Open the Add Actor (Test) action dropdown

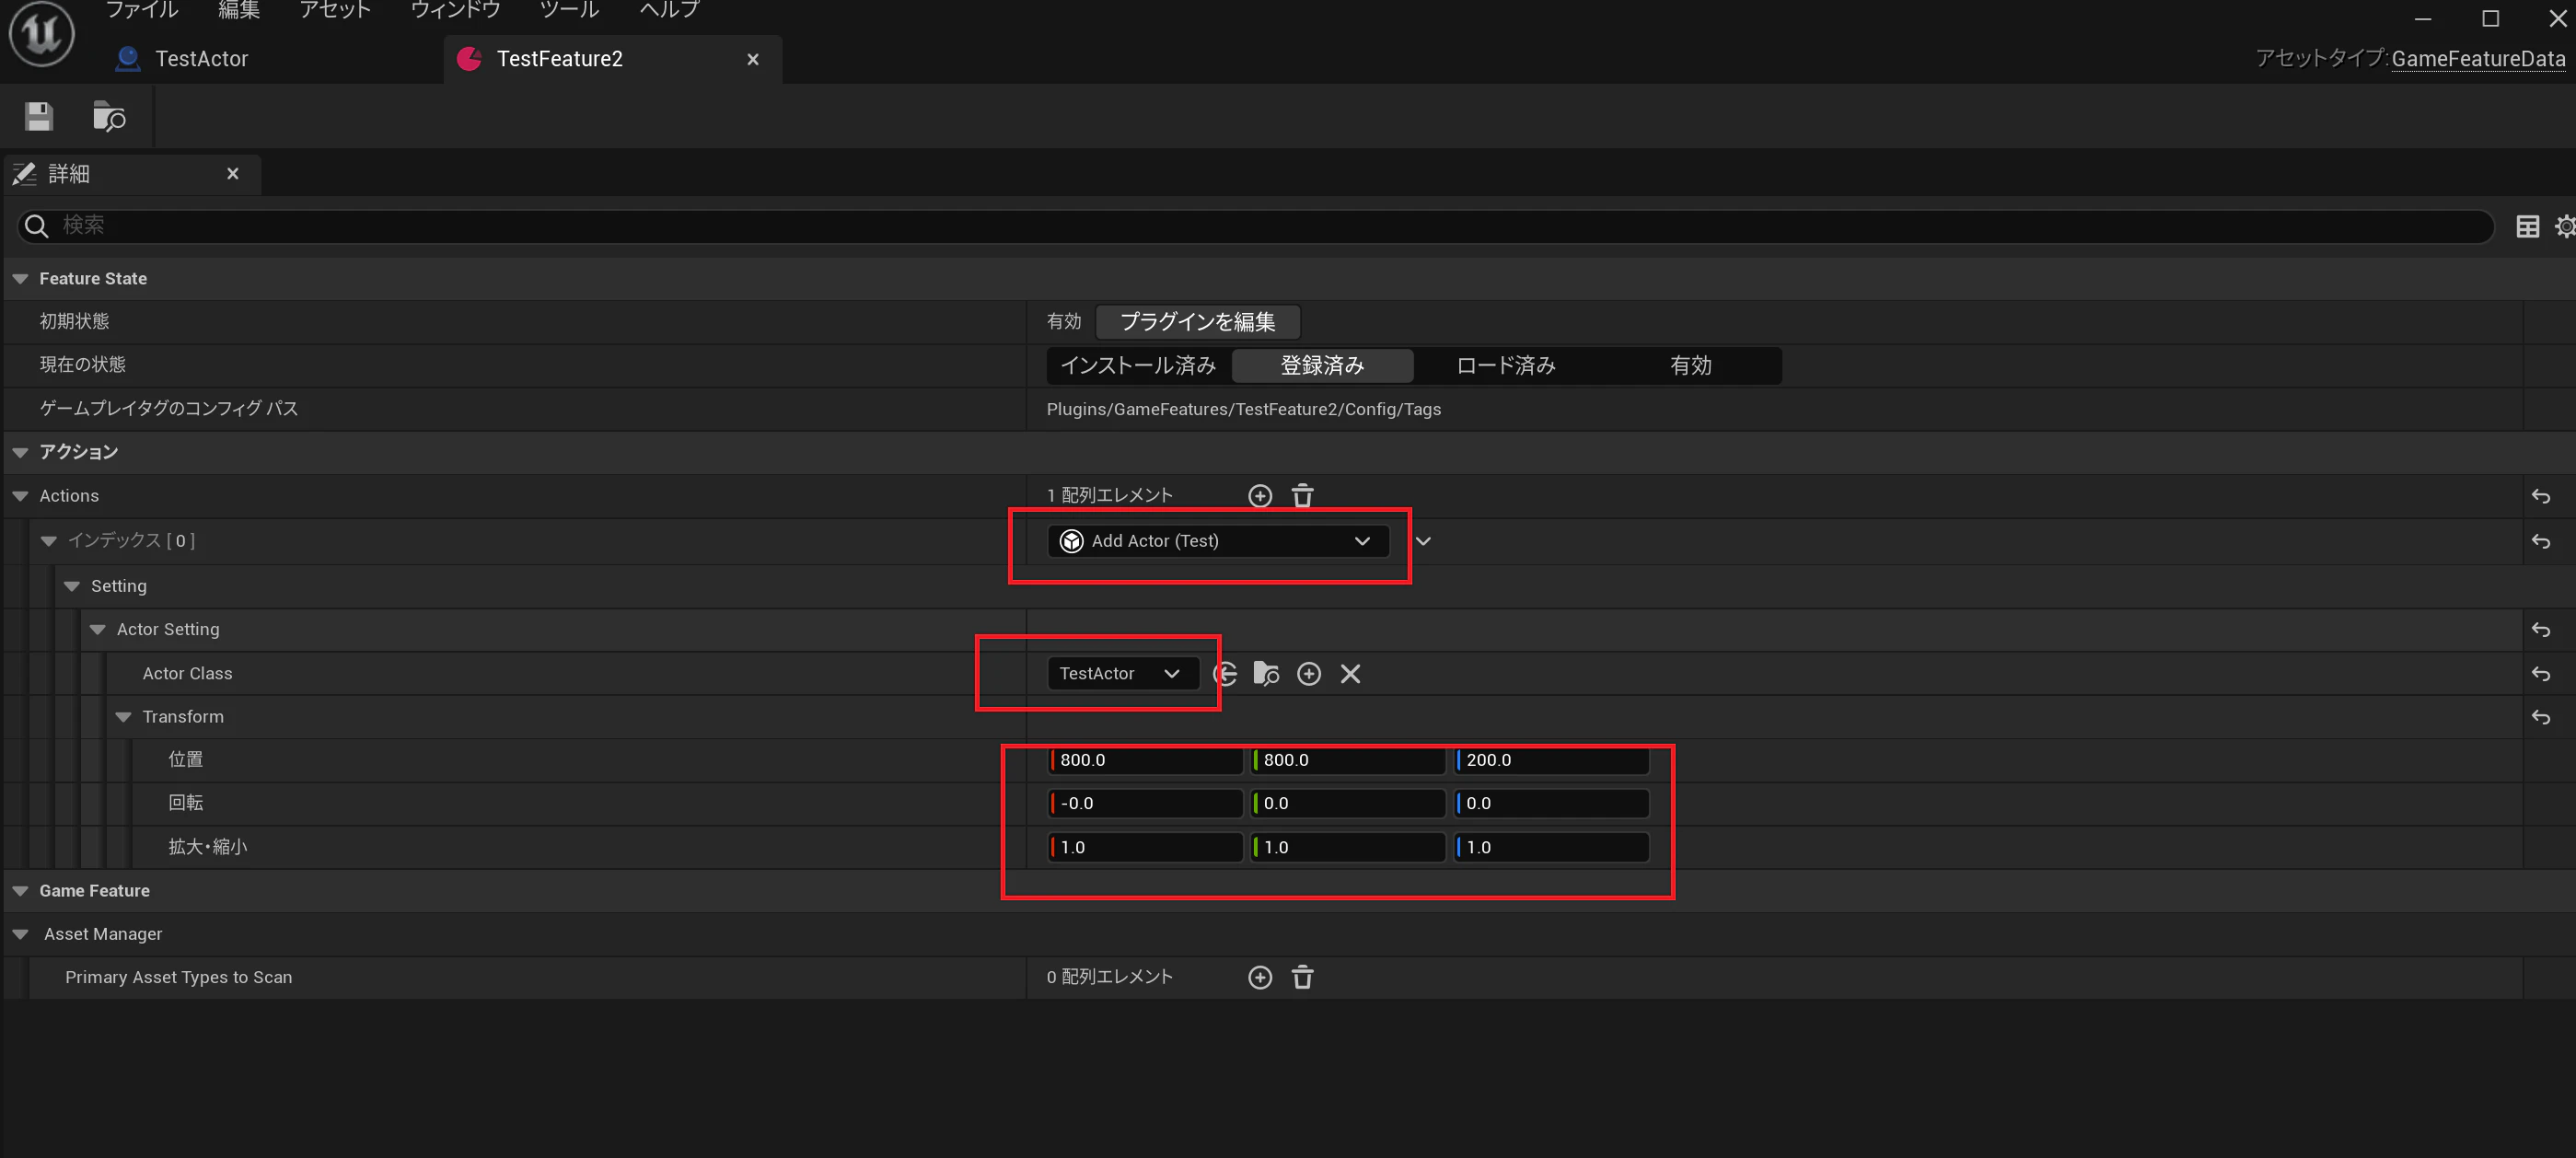click(1217, 541)
